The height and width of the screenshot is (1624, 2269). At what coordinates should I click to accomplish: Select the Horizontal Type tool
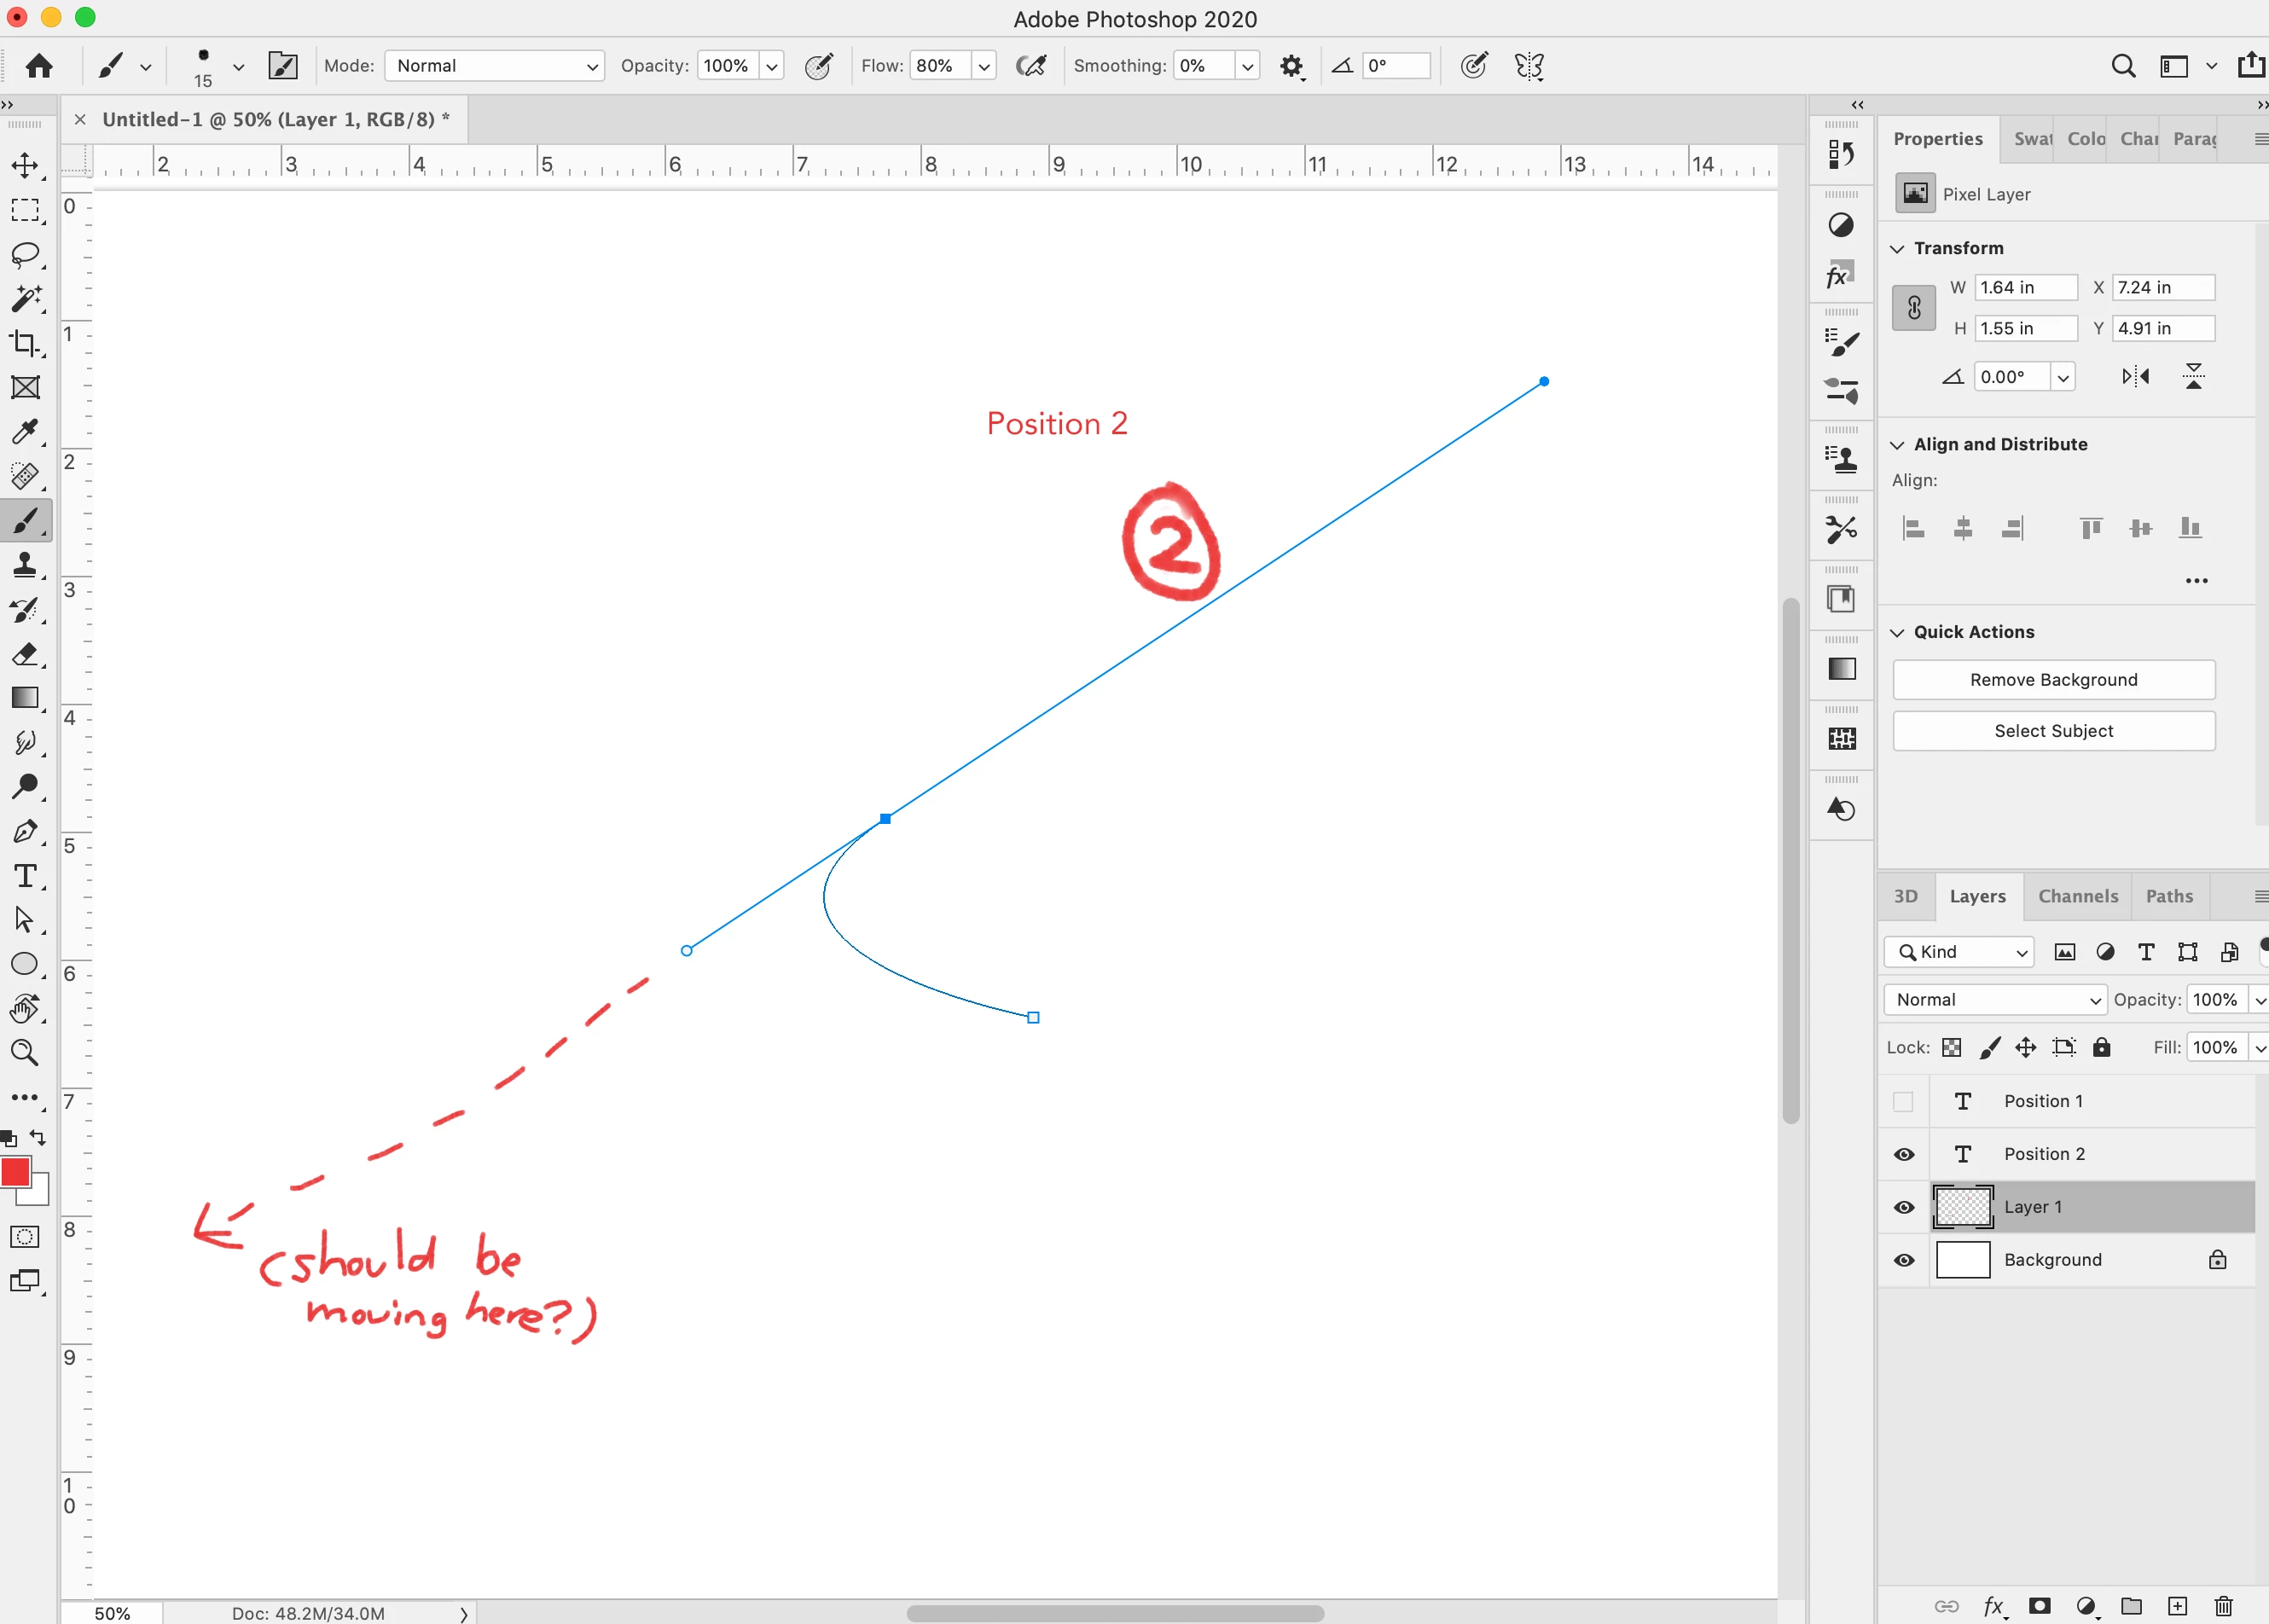coord(25,876)
